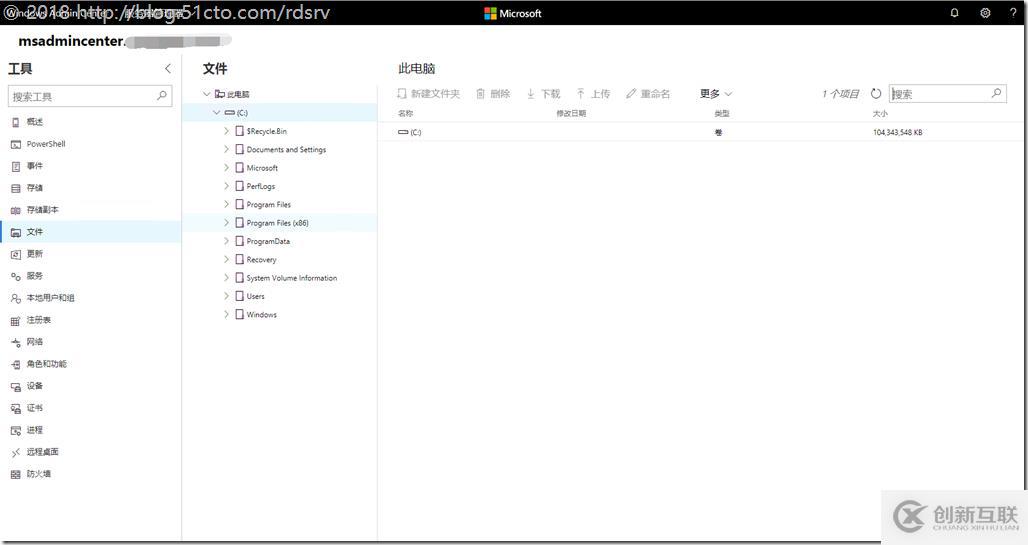Open settings gear in top bar

(985, 13)
